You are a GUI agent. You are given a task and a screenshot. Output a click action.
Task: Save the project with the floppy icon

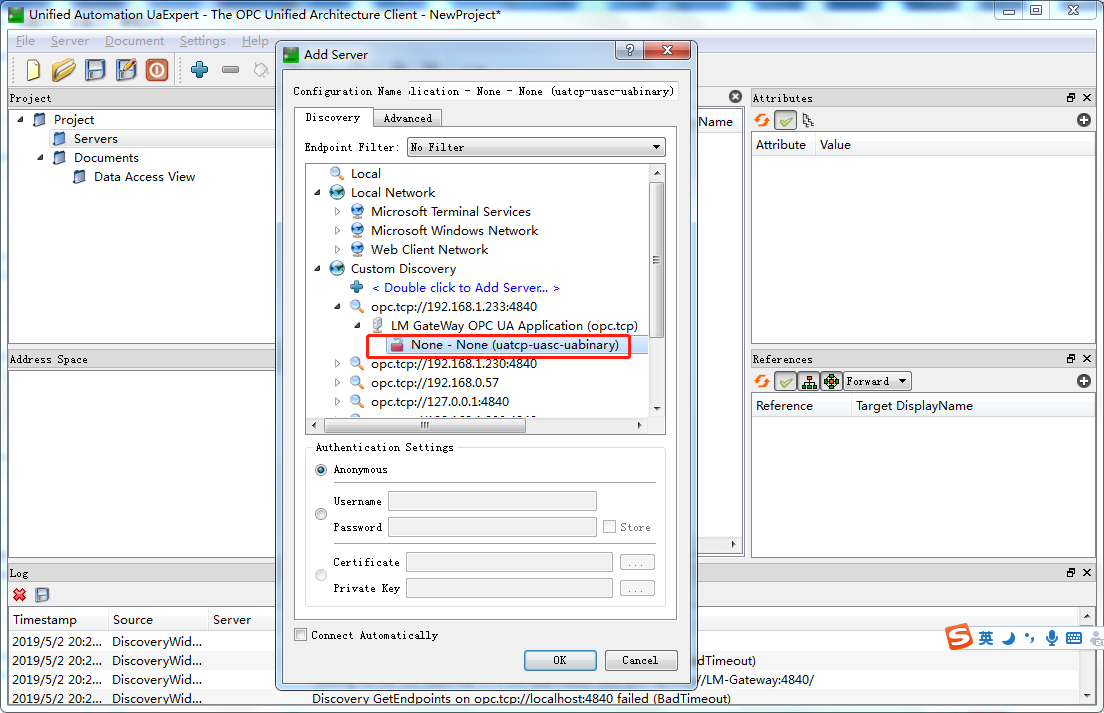tap(95, 70)
